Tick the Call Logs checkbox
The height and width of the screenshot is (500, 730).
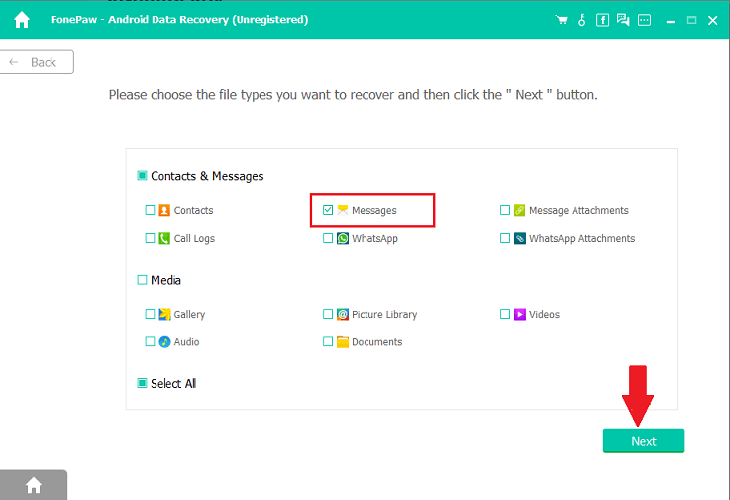point(150,238)
